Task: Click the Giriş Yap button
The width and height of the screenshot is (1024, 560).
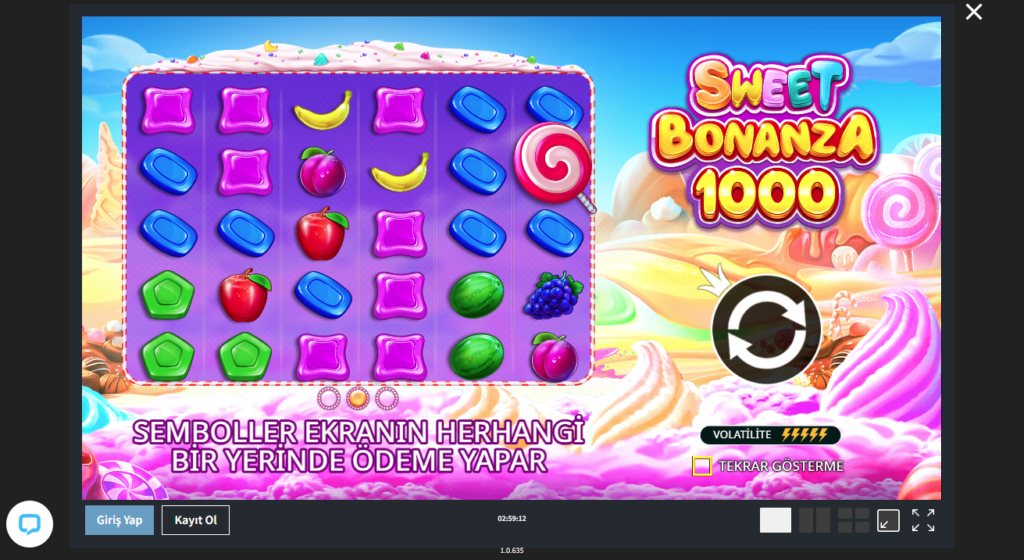Action: point(120,520)
